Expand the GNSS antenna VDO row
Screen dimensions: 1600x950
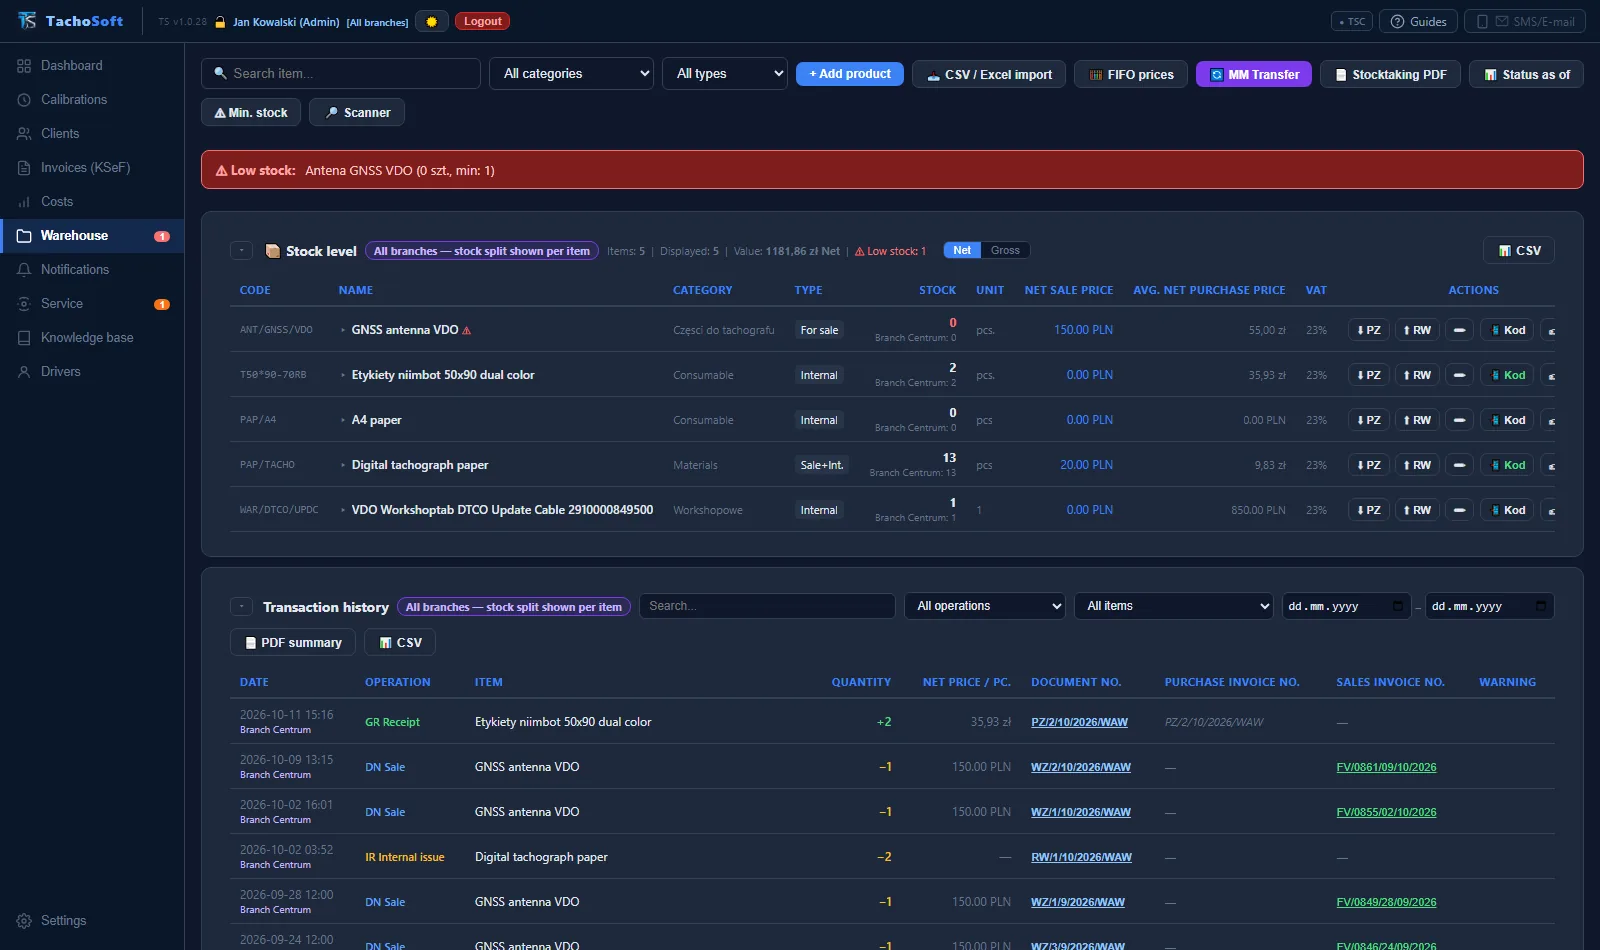[343, 330]
